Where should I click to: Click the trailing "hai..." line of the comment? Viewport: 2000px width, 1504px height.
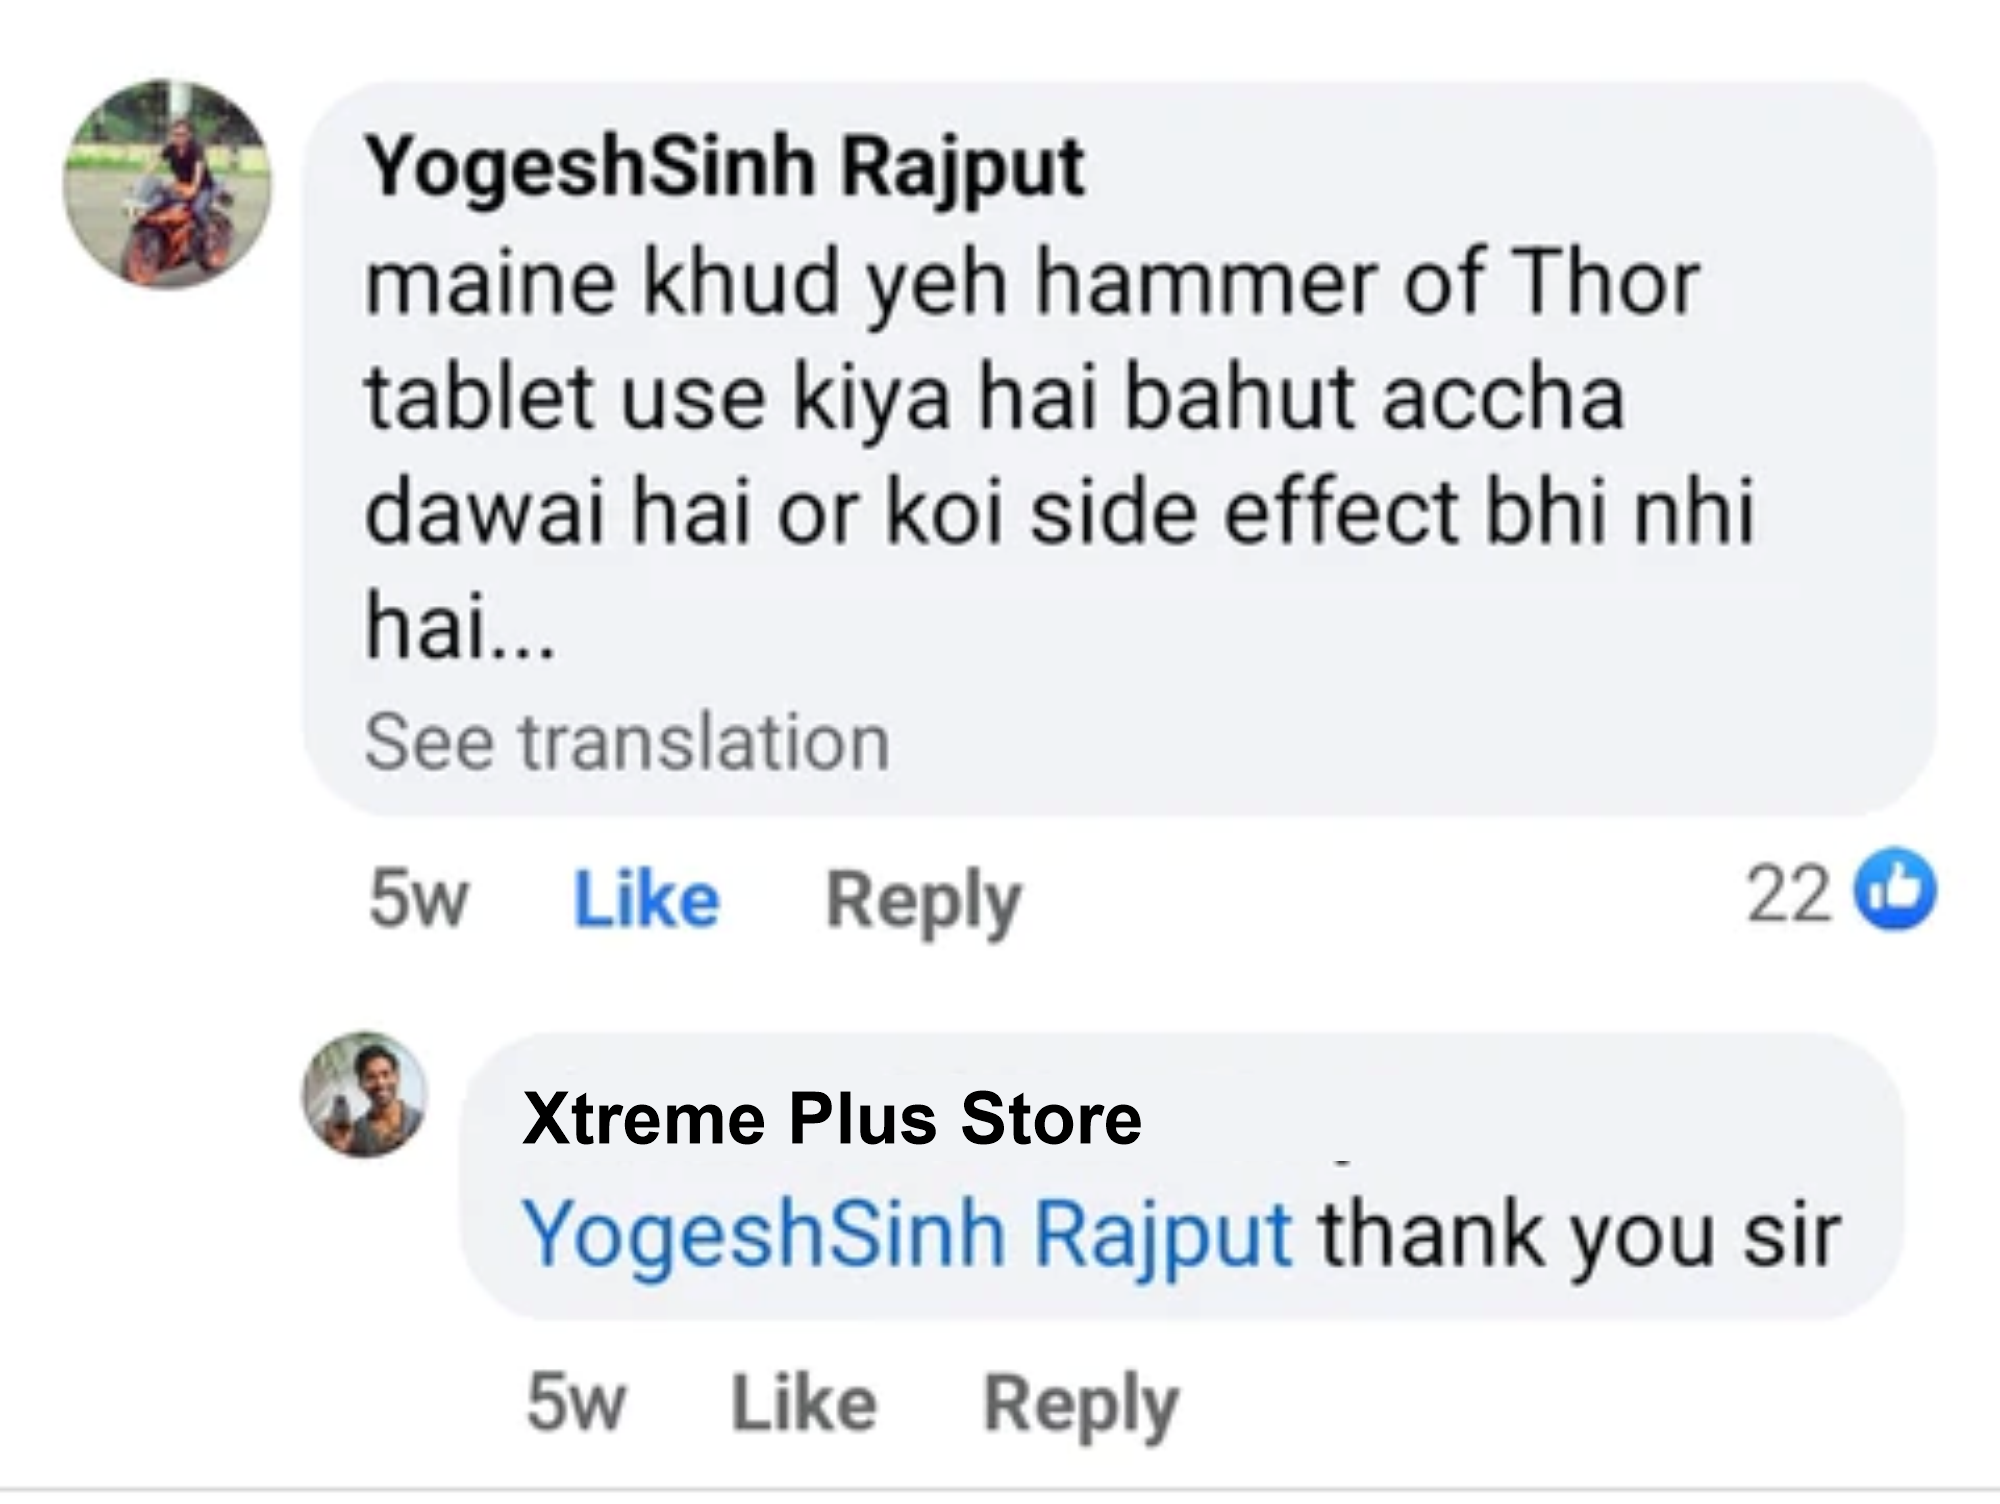coord(459,627)
